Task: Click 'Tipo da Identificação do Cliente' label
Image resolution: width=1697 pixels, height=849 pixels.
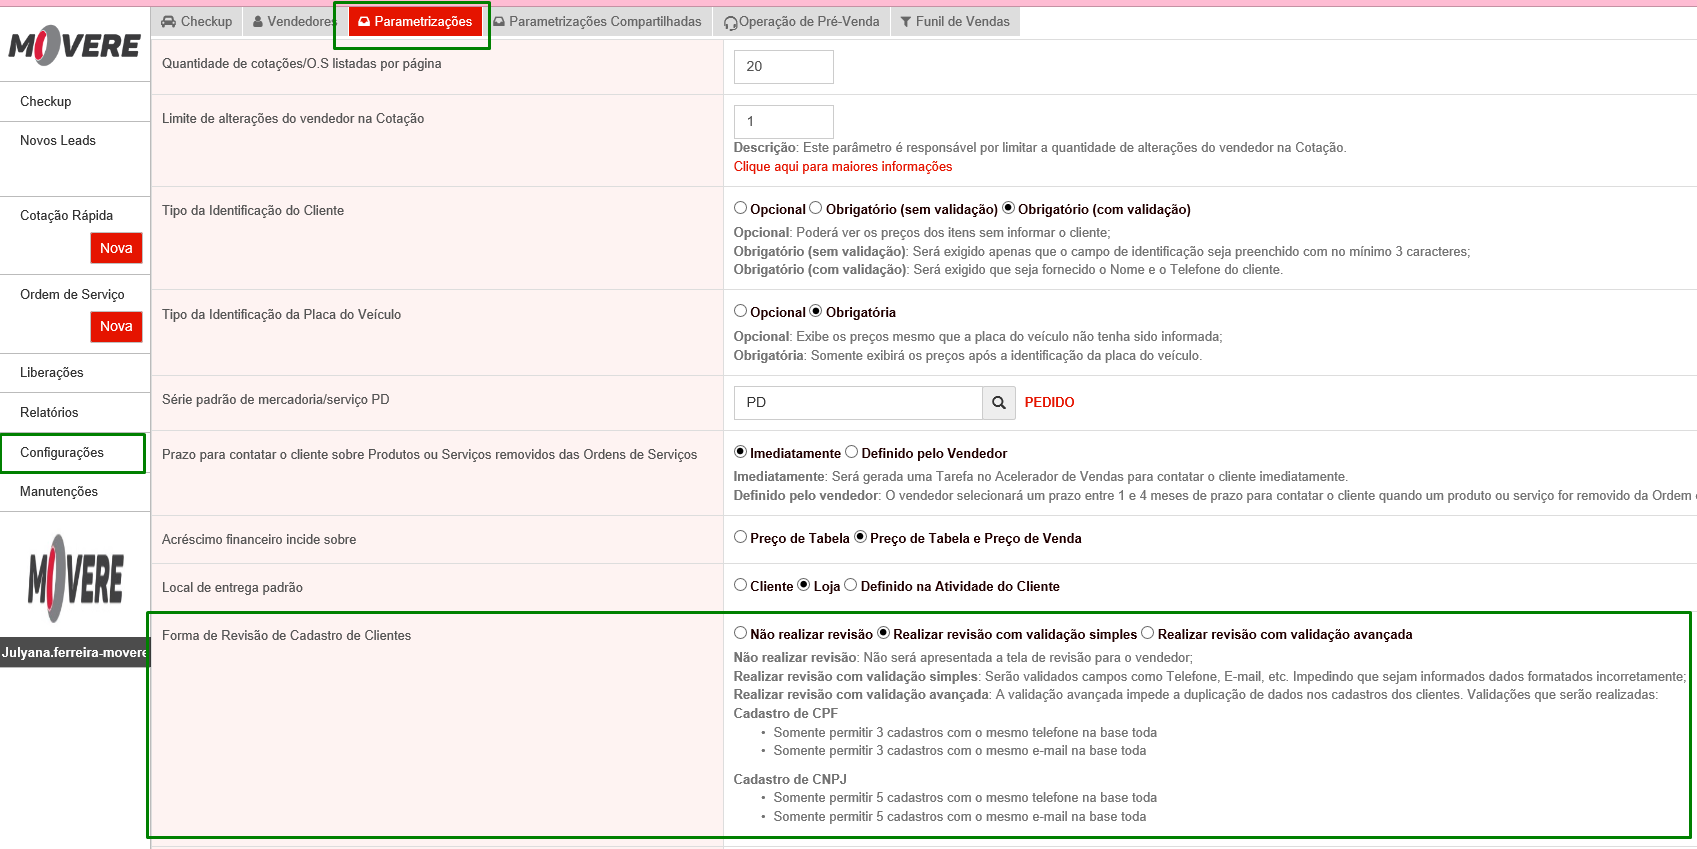Action: coord(253,211)
